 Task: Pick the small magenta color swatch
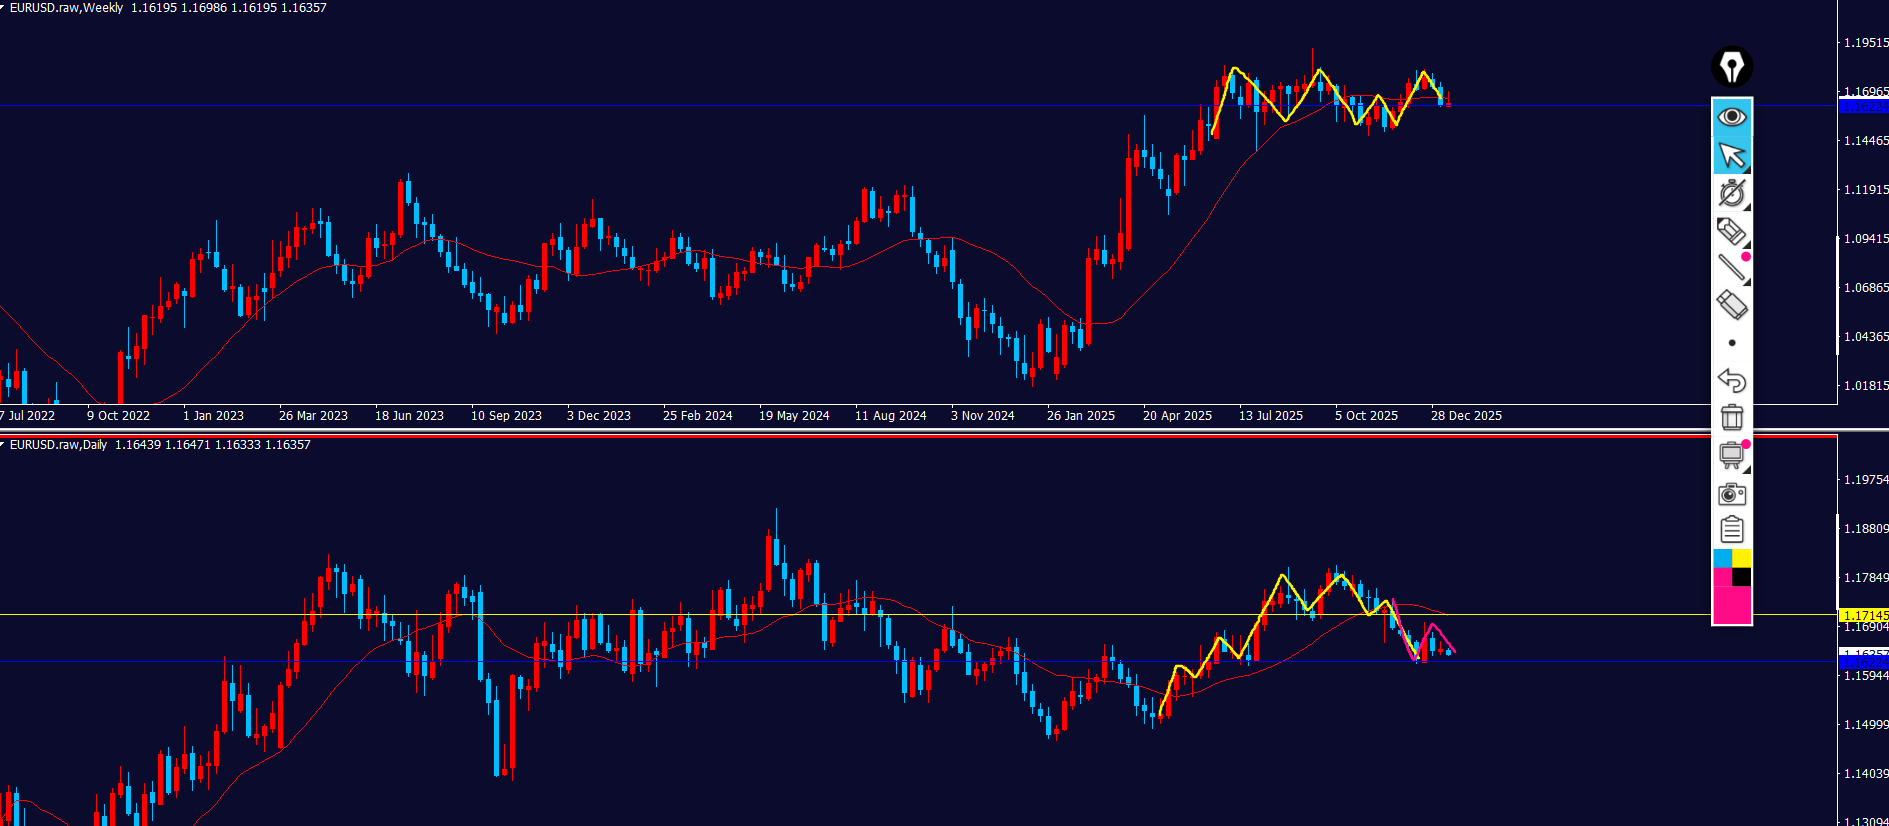point(1722,577)
